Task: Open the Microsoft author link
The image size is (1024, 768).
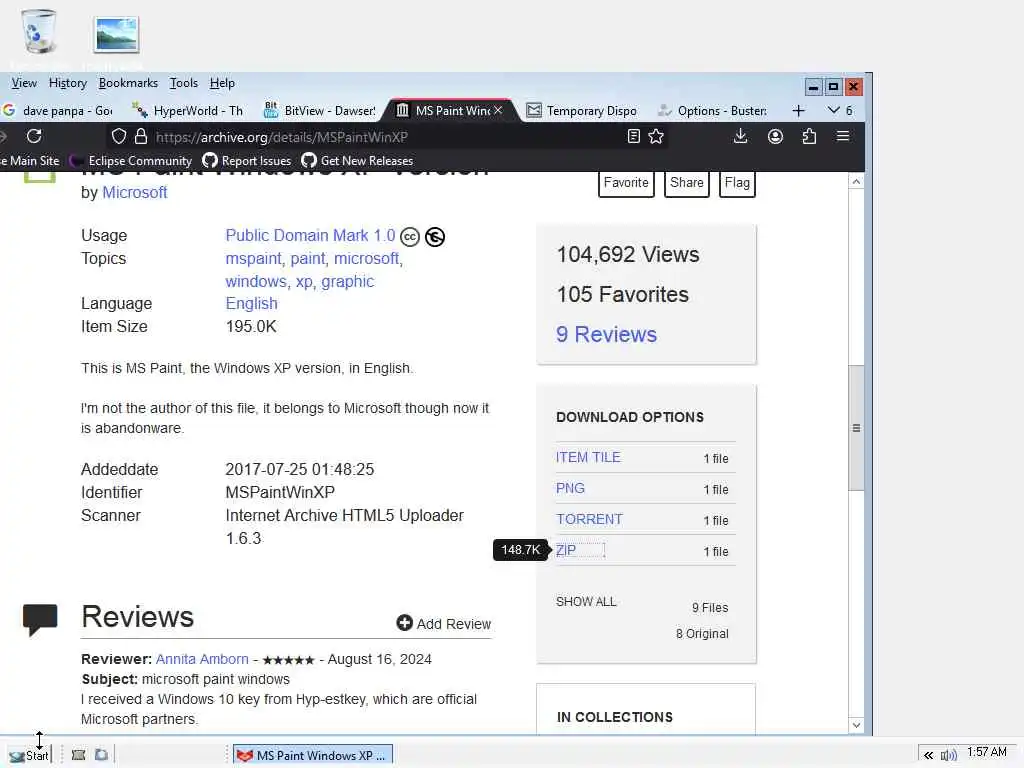Action: tap(135, 193)
